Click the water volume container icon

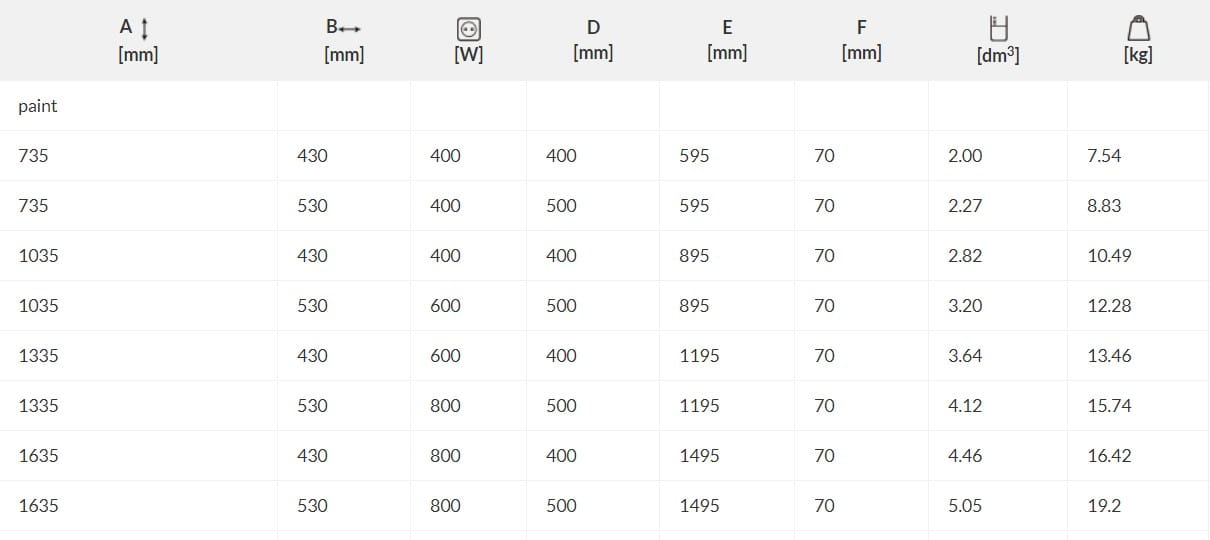(x=997, y=28)
